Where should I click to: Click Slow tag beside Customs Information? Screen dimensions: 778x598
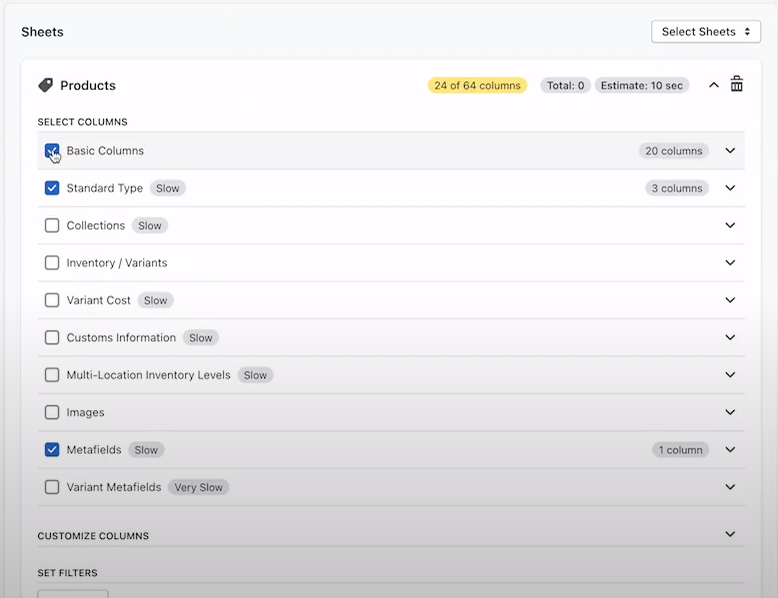tap(200, 338)
